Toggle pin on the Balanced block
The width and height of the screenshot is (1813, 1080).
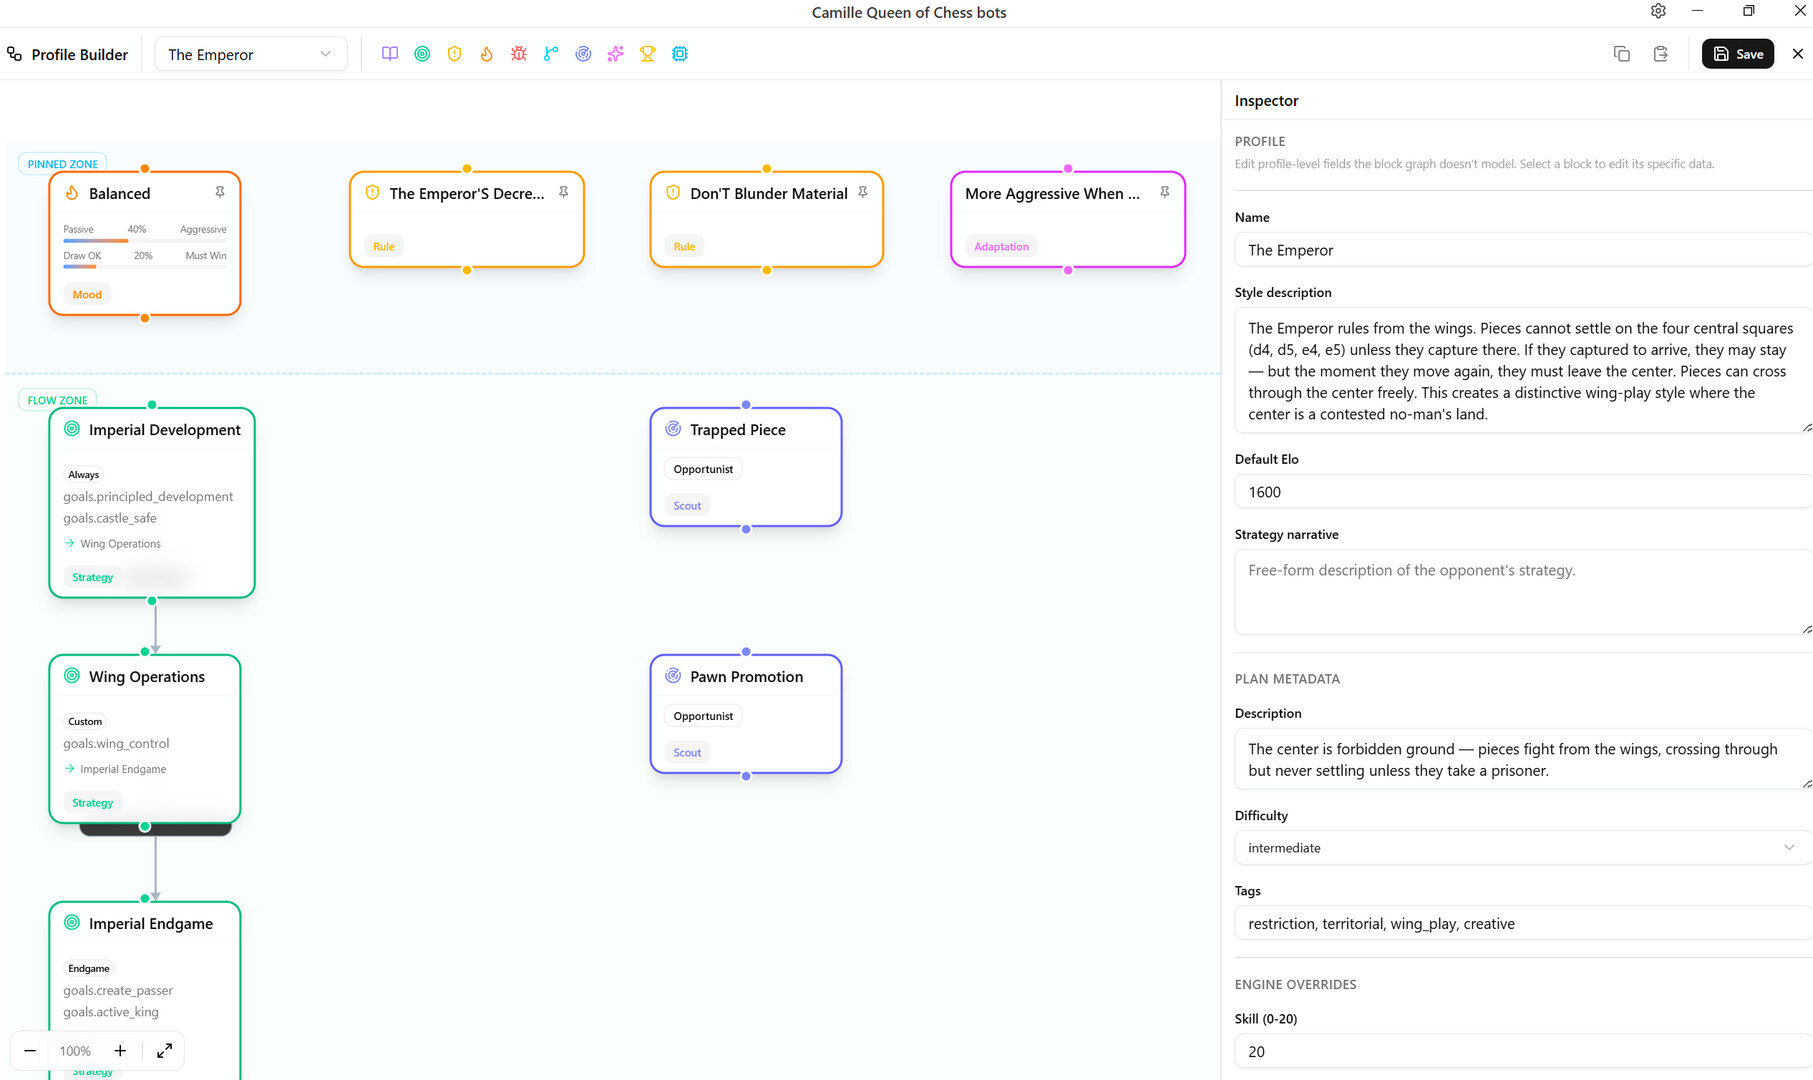click(x=220, y=192)
